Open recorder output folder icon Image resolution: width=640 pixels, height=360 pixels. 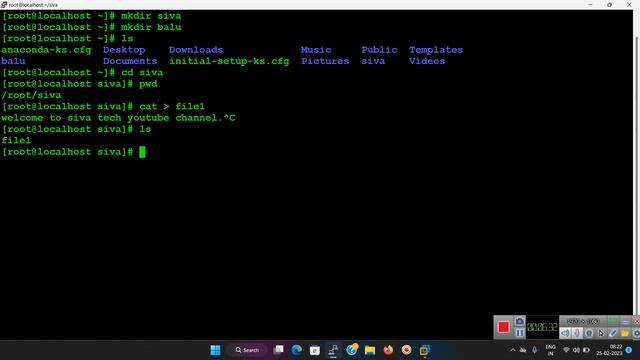pos(624,333)
